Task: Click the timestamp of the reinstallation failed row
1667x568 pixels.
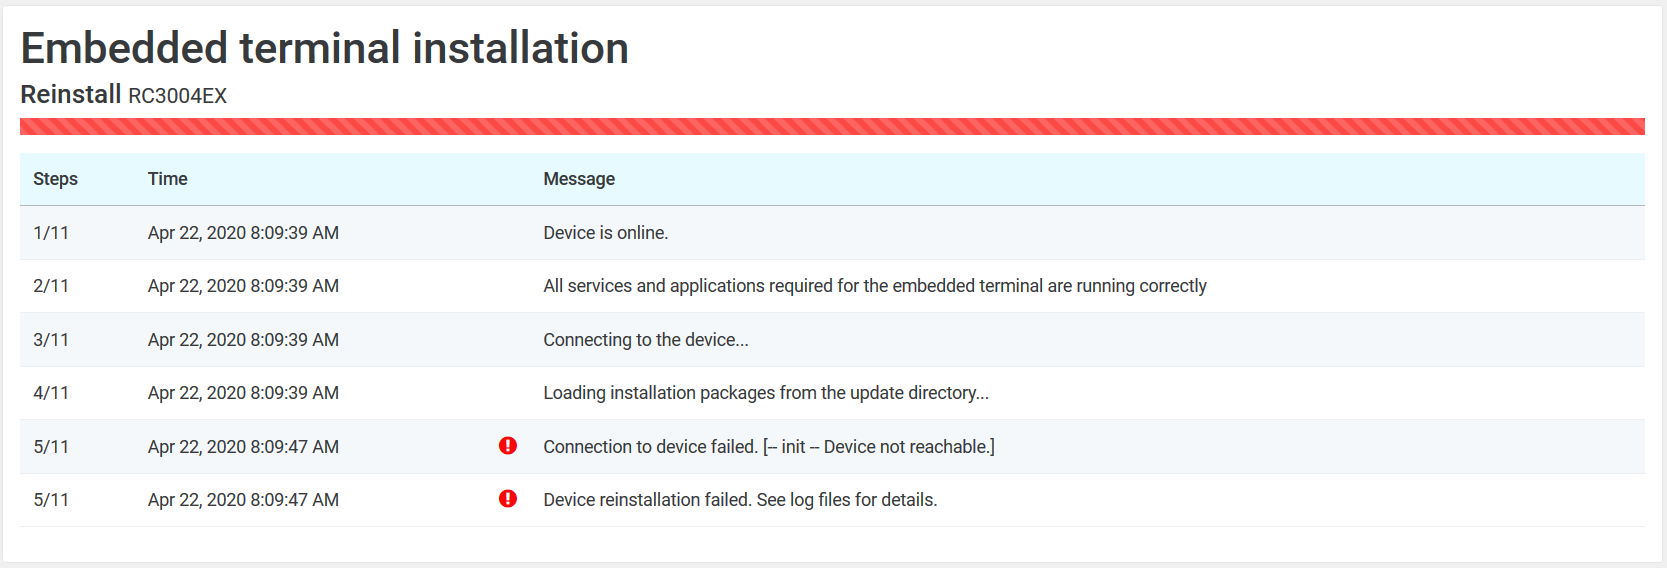Action: 243,500
